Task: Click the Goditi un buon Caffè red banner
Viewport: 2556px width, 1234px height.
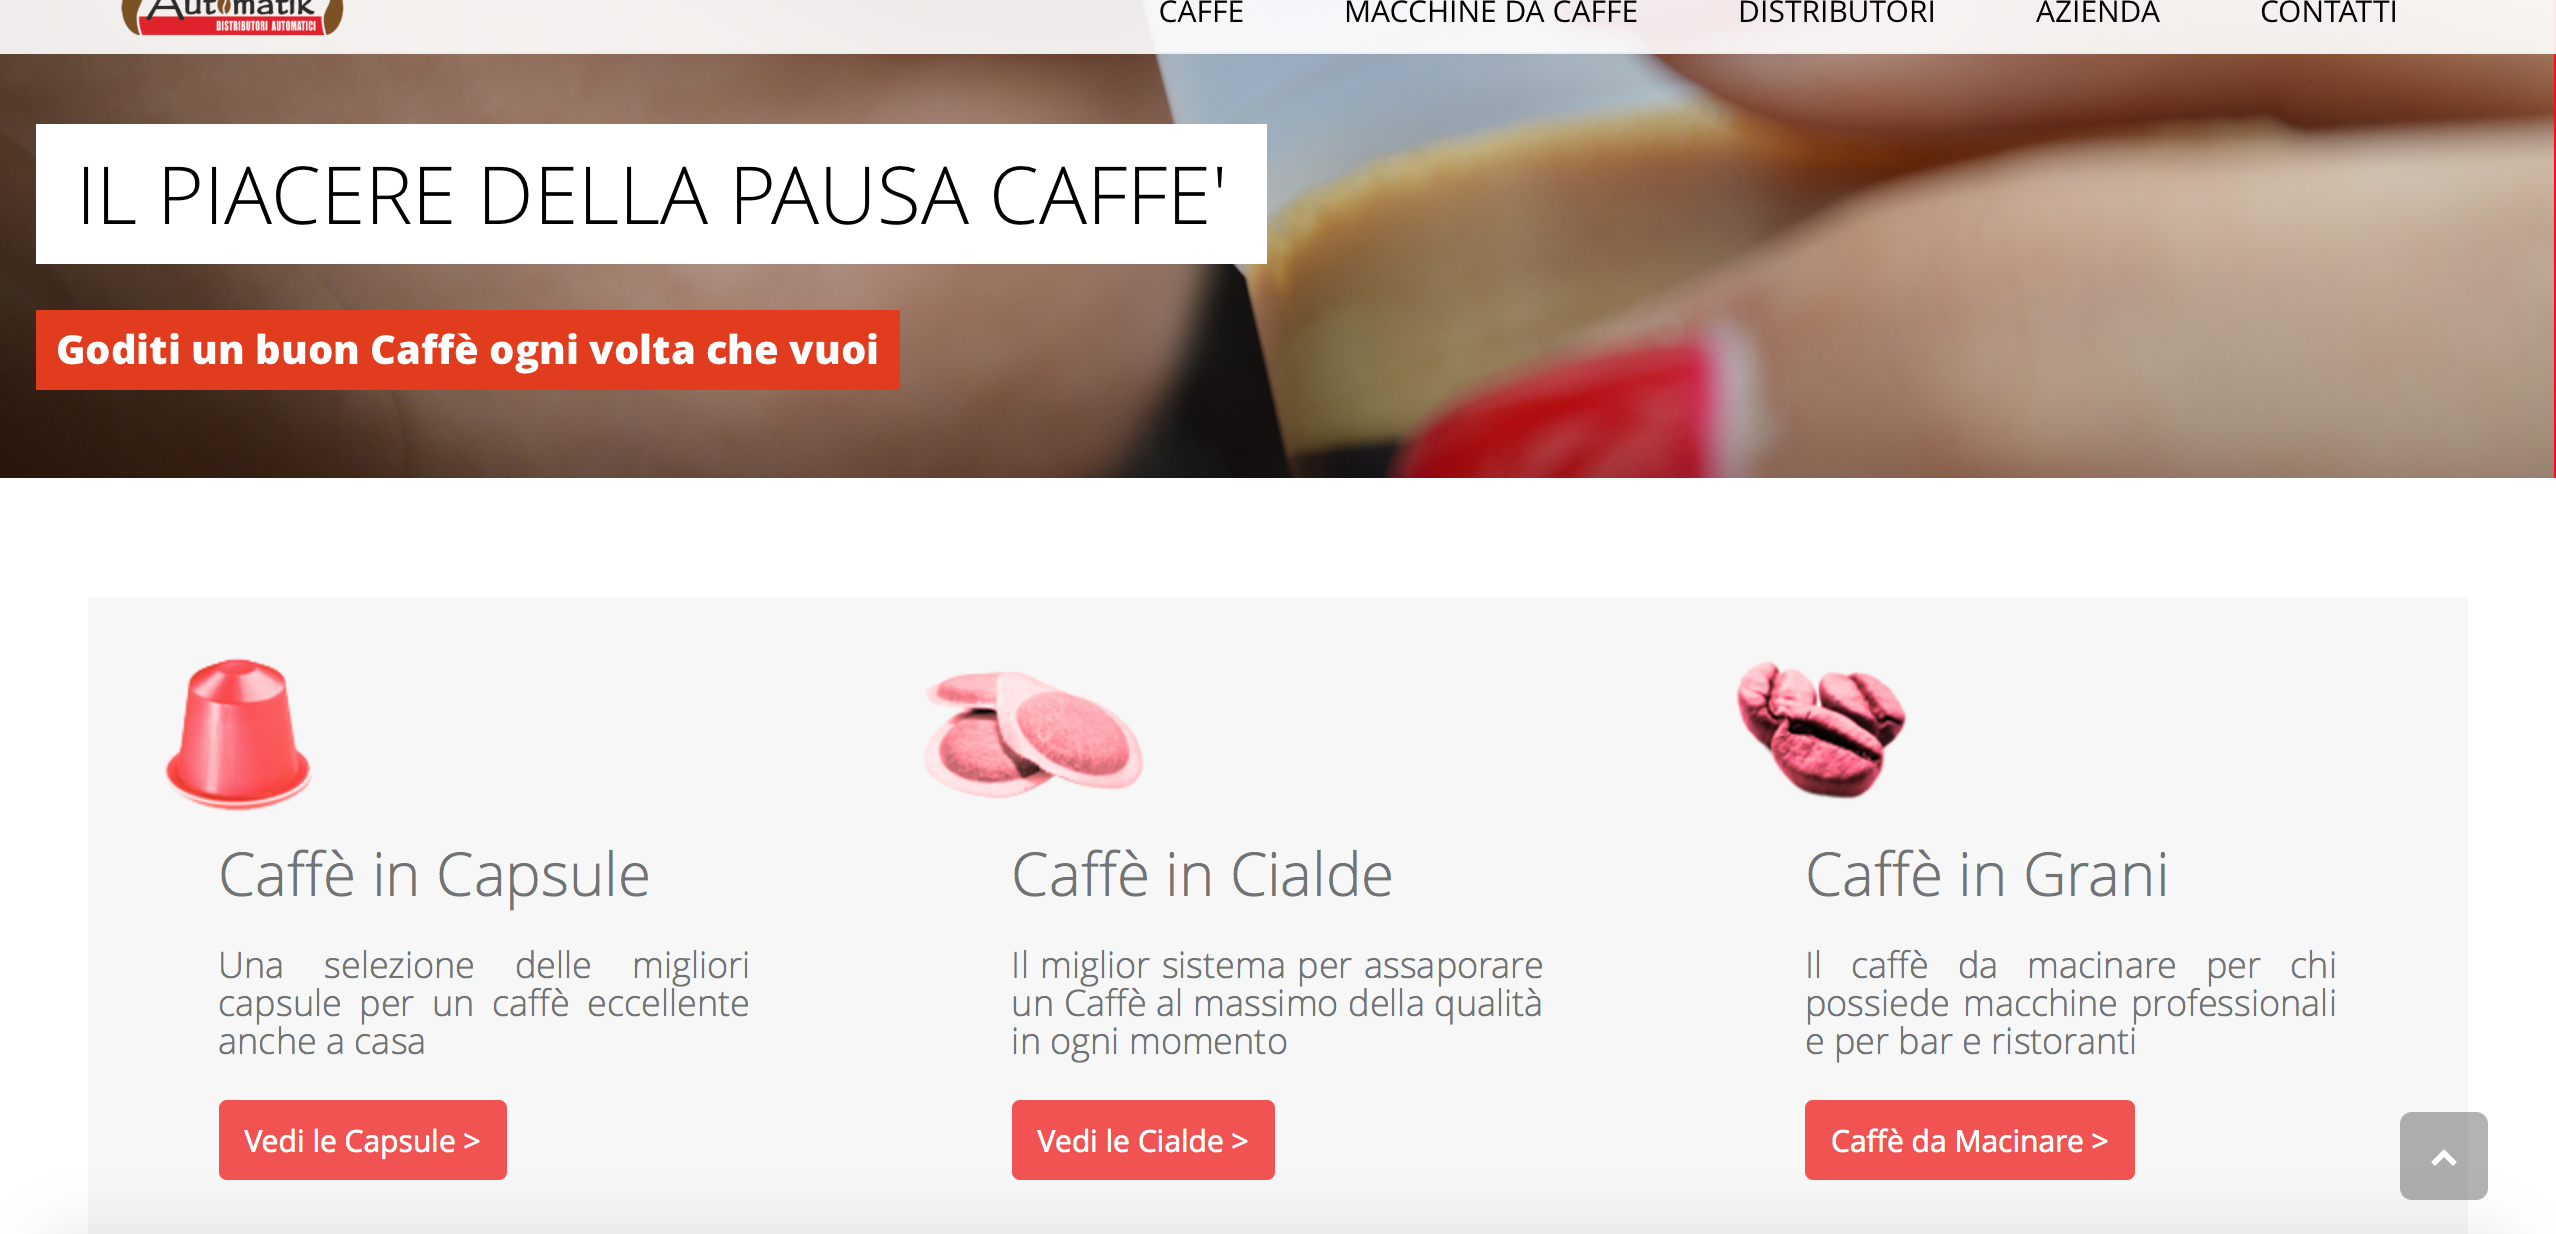Action: [467, 350]
